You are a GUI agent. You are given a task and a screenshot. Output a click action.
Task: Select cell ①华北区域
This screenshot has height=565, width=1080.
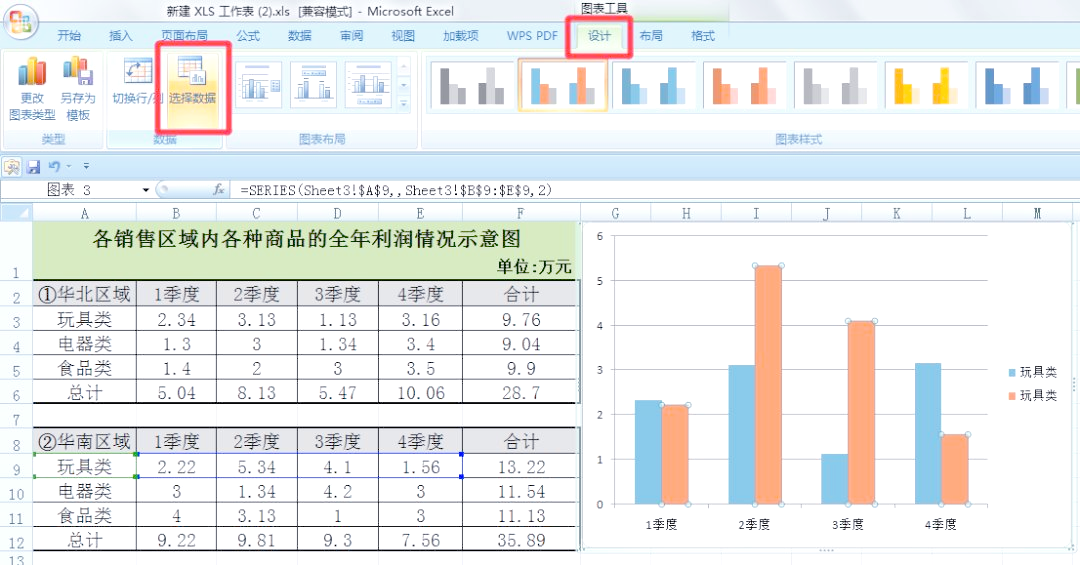click(85, 294)
